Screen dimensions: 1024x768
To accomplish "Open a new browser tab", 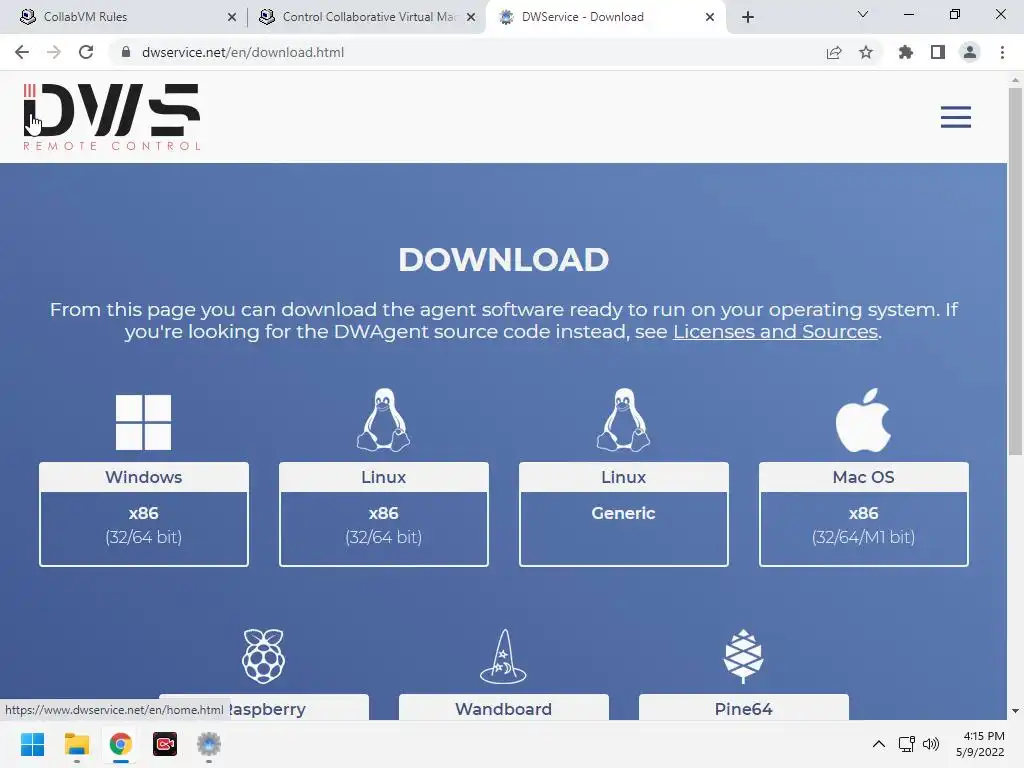I will [748, 17].
